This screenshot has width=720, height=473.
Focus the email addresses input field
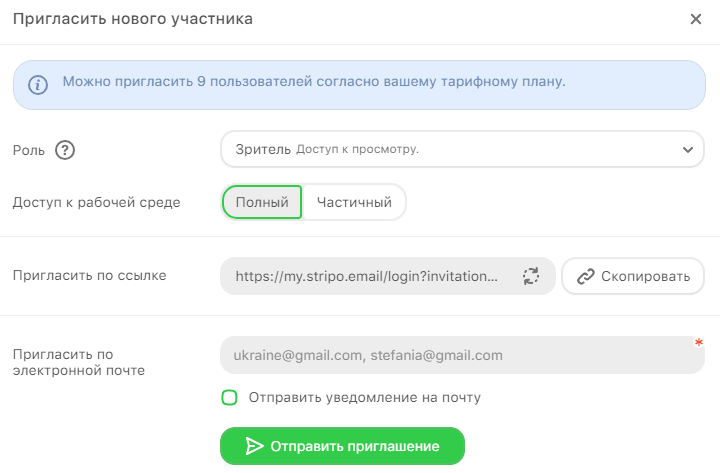point(462,355)
